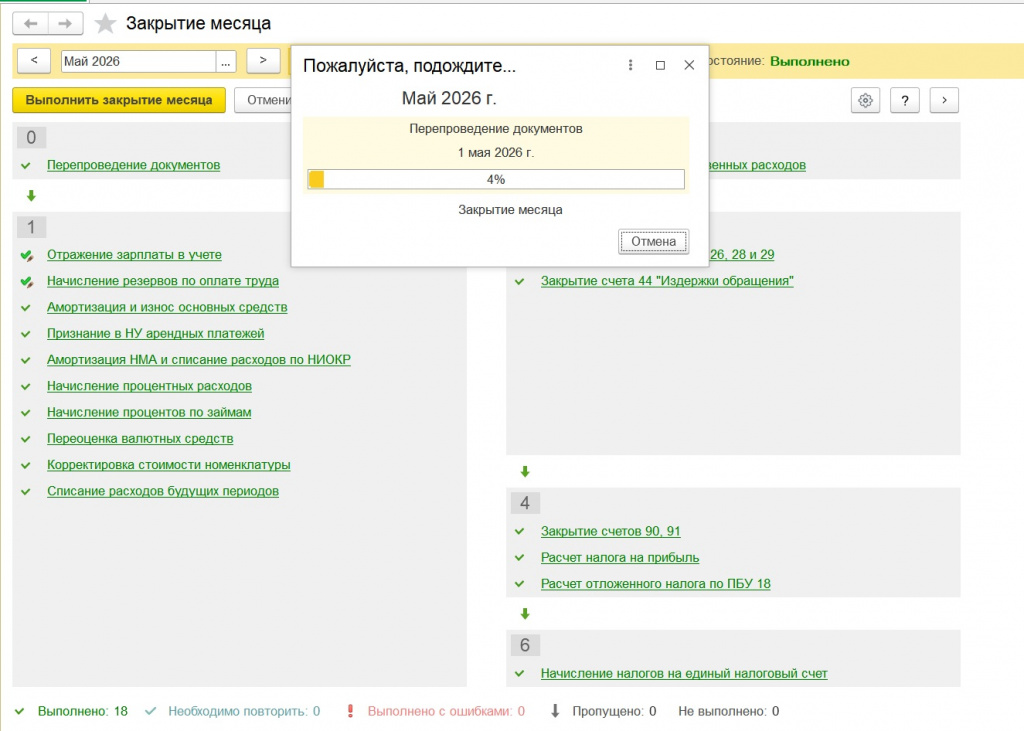The image size is (1024, 731).
Task: Open Расчет налога на прибыль link
Action: (x=620, y=557)
